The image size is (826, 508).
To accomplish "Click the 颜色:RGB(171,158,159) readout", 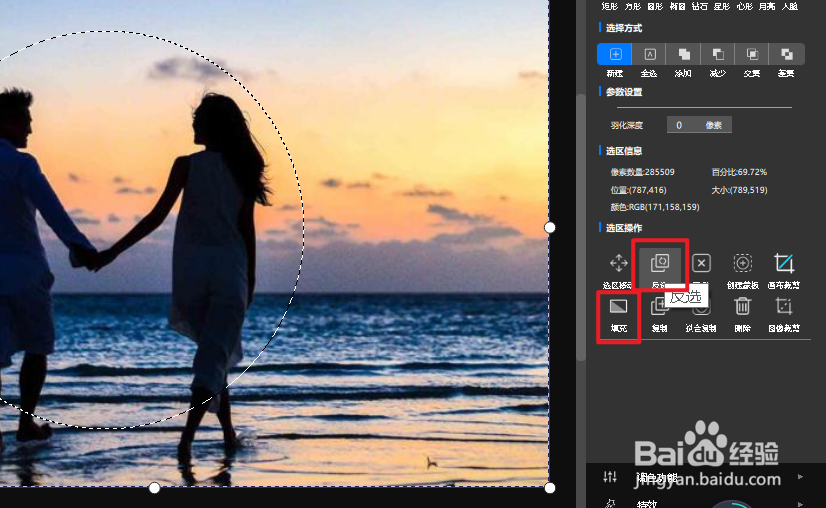I will click(655, 207).
